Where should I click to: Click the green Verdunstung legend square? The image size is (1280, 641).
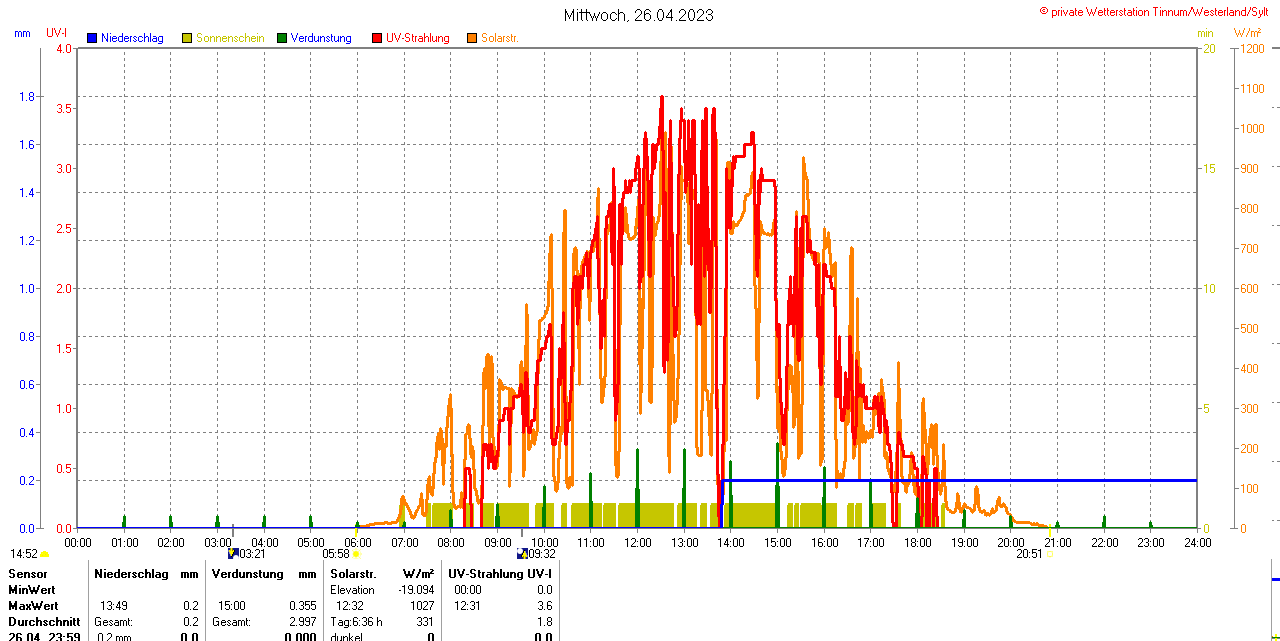click(x=282, y=38)
